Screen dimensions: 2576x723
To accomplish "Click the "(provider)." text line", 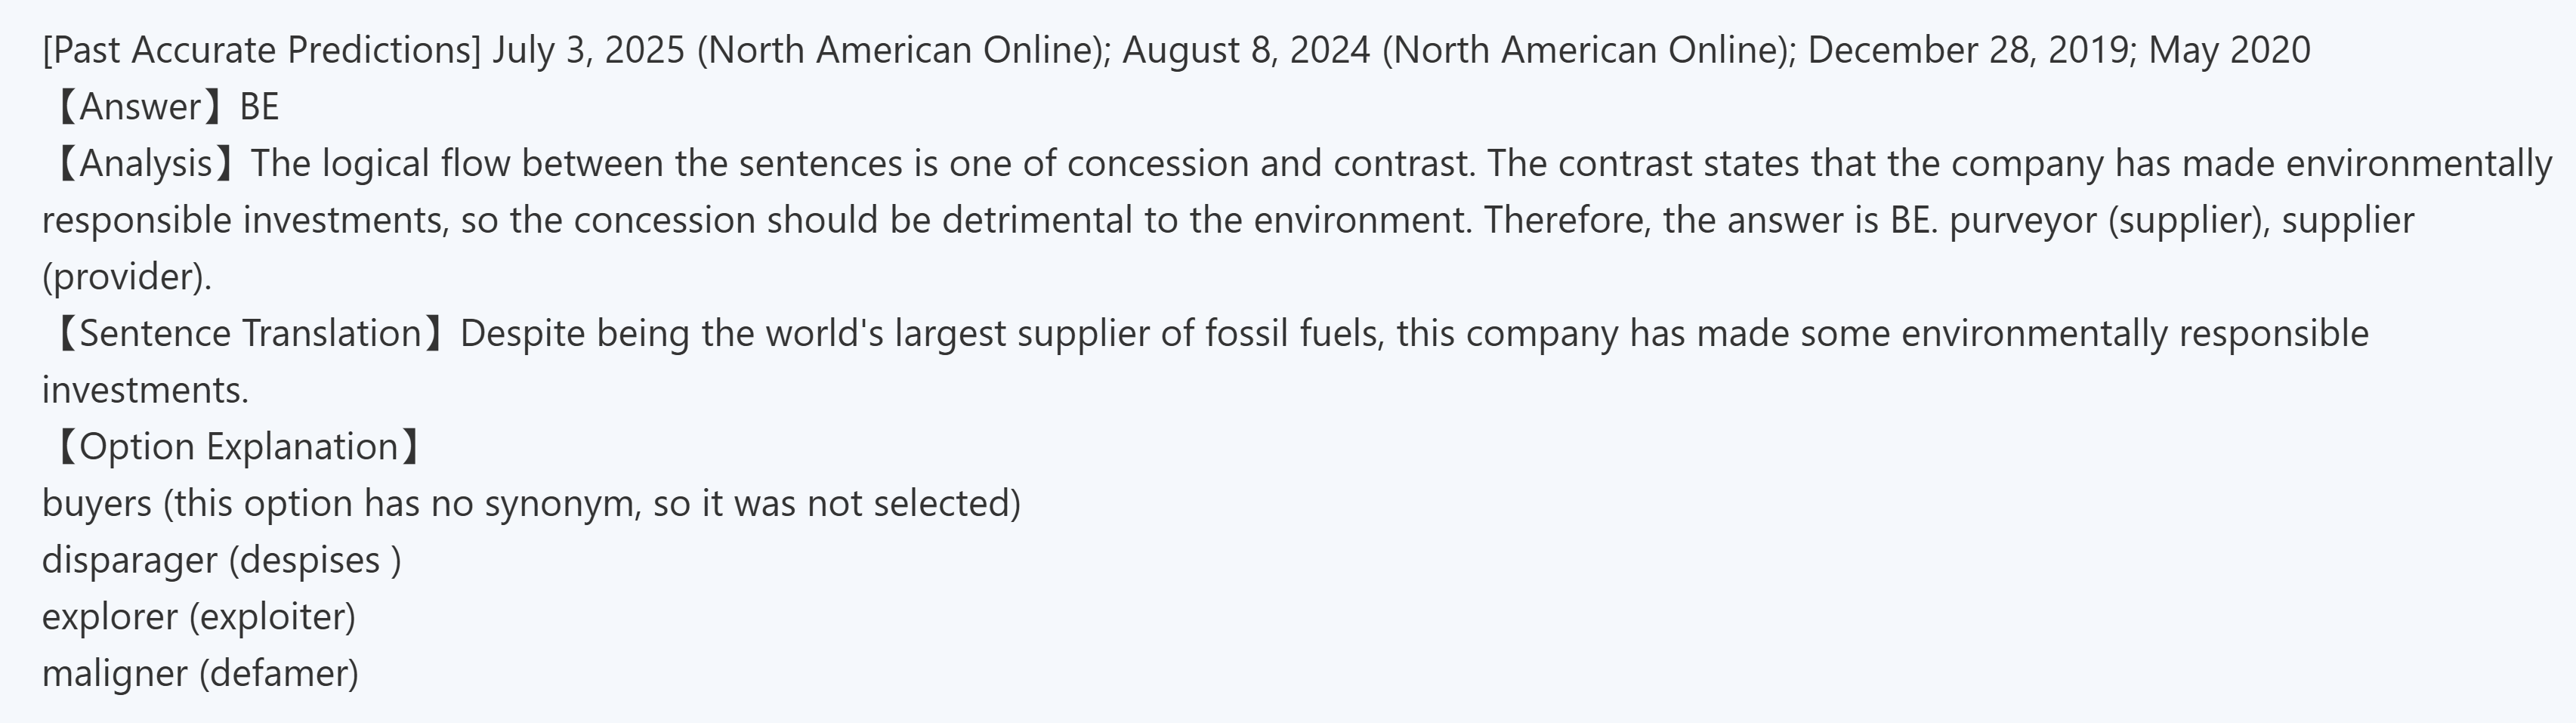I will point(126,276).
